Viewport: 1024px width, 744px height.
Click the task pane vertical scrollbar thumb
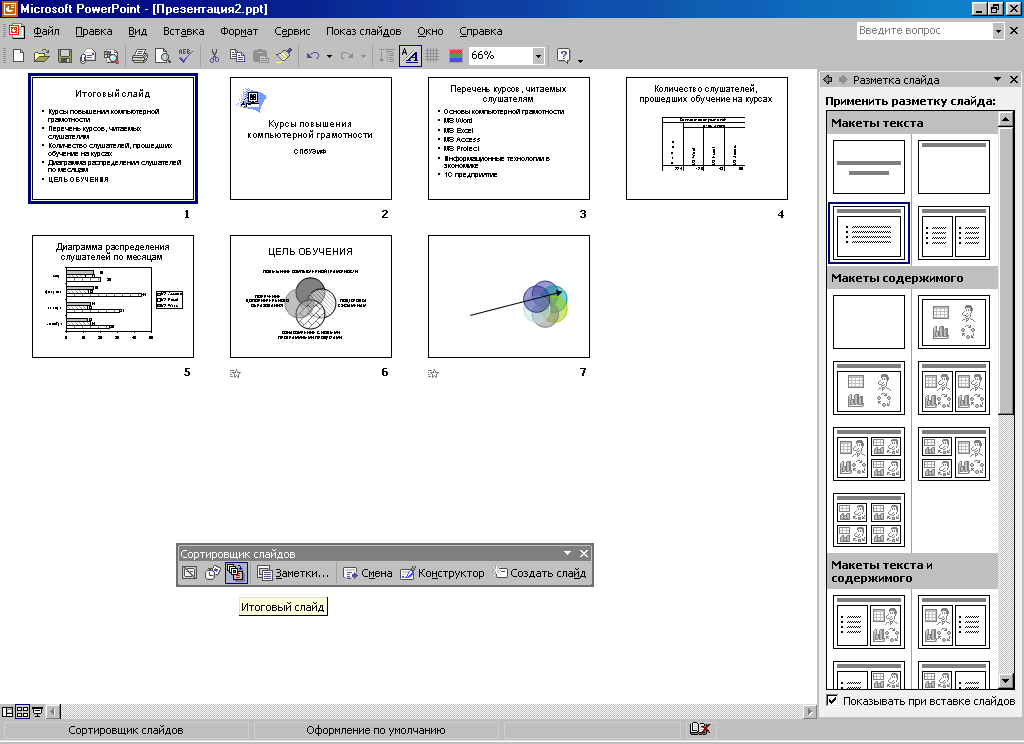[x=1006, y=270]
